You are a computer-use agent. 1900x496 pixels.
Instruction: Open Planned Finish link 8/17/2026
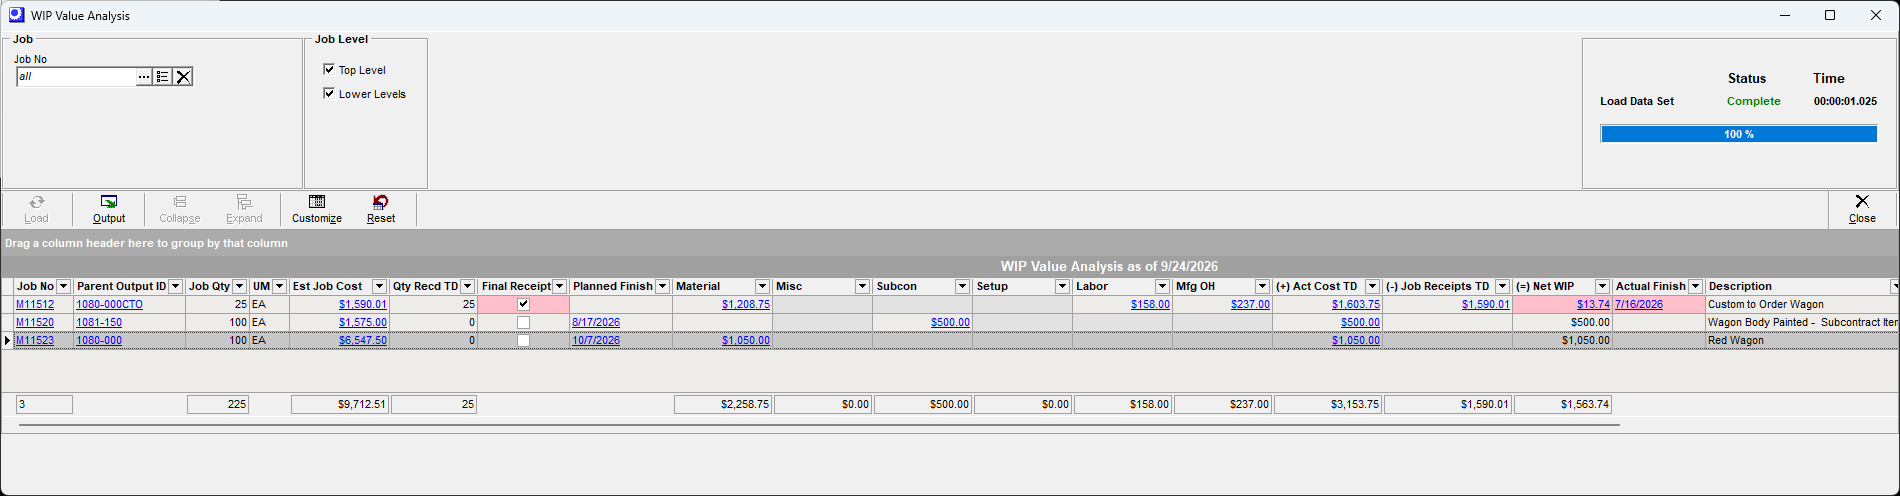coord(596,323)
